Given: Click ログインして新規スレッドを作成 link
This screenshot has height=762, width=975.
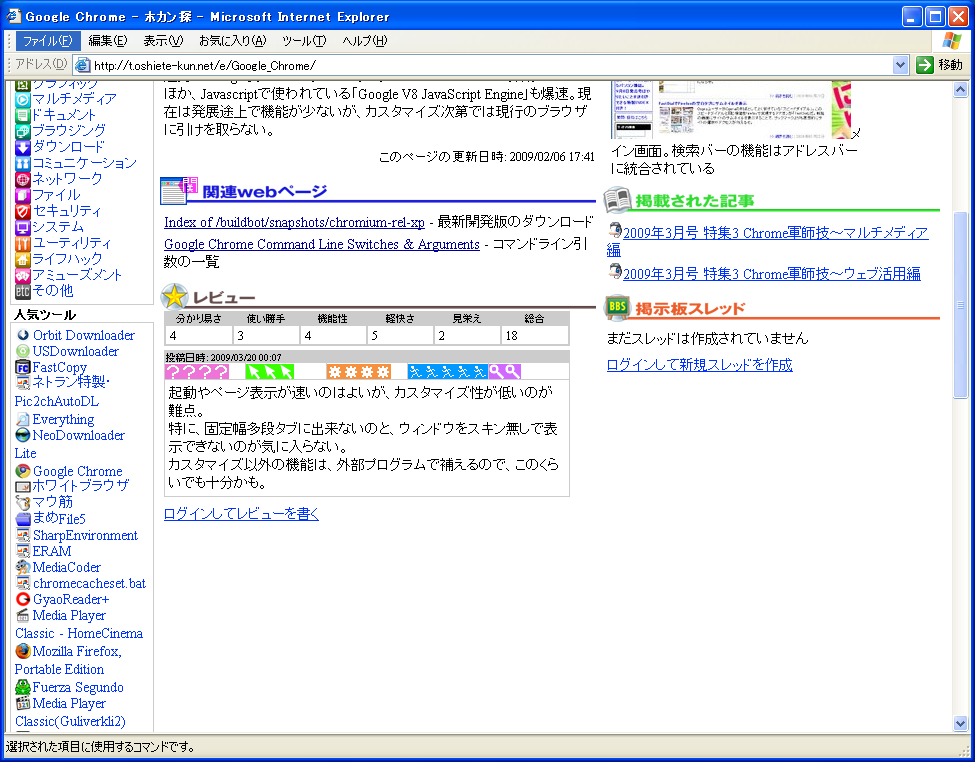Looking at the screenshot, I should tap(700, 365).
